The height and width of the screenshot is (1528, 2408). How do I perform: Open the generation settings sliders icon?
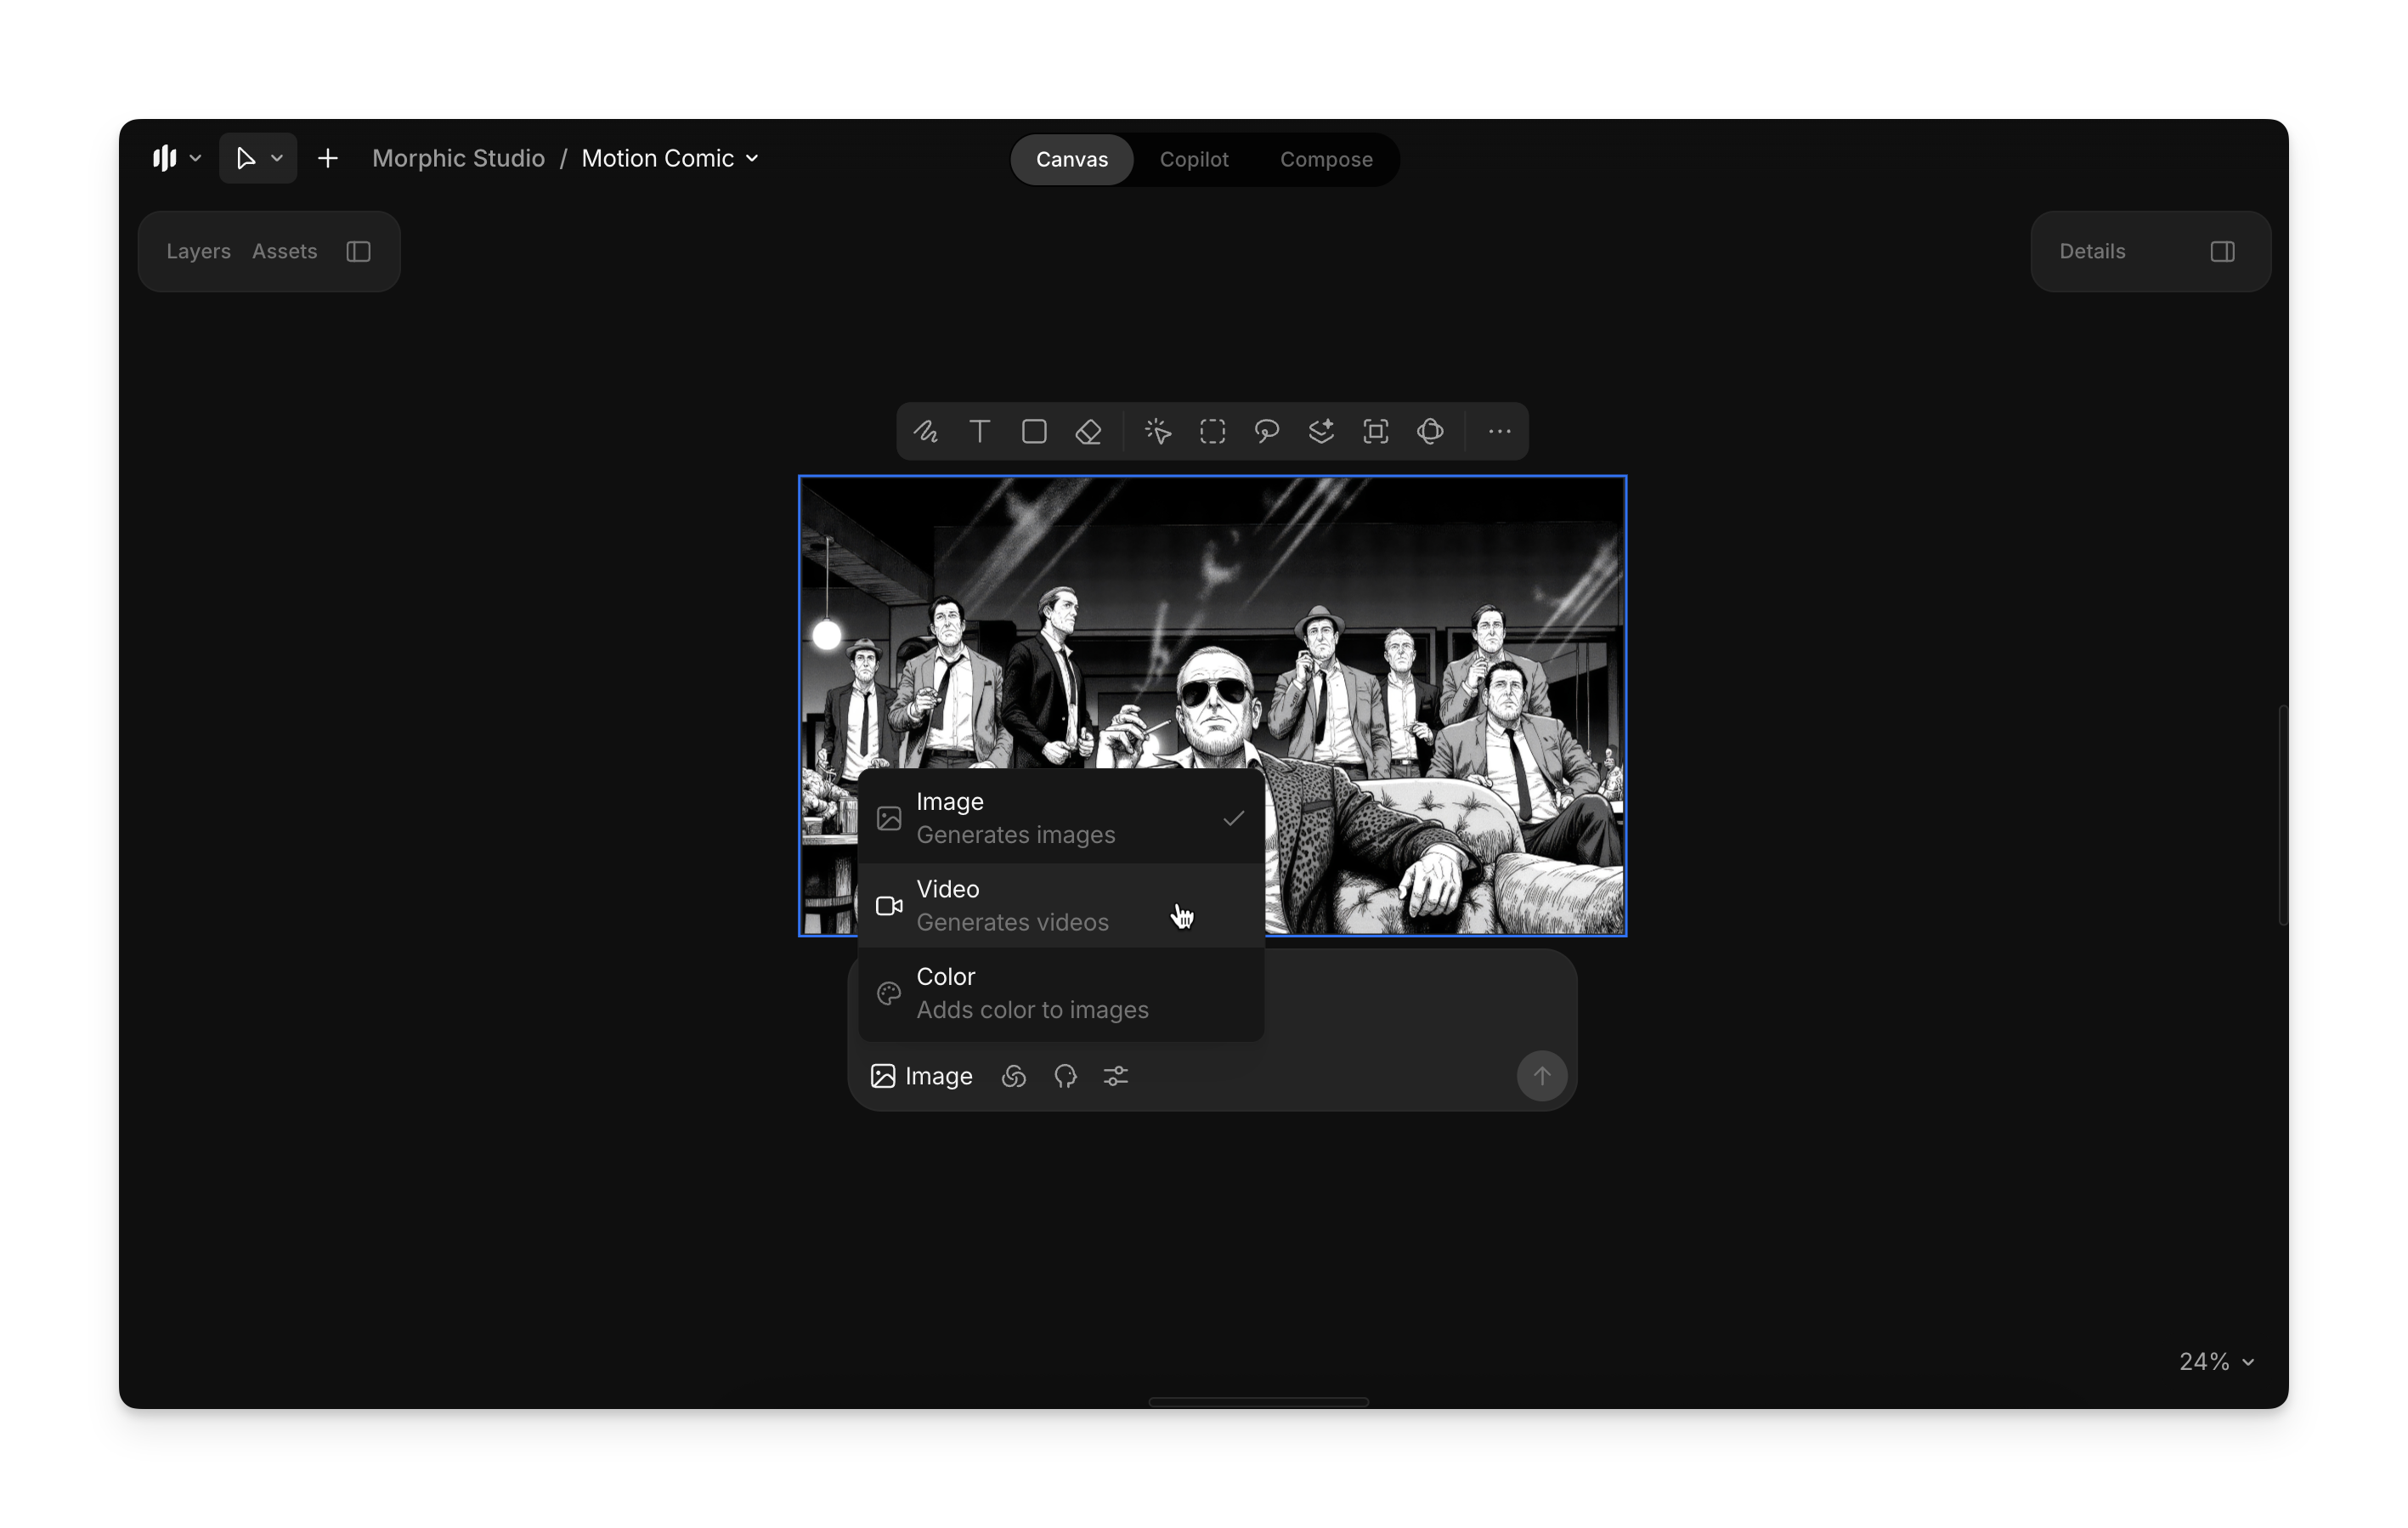pos(1115,1077)
